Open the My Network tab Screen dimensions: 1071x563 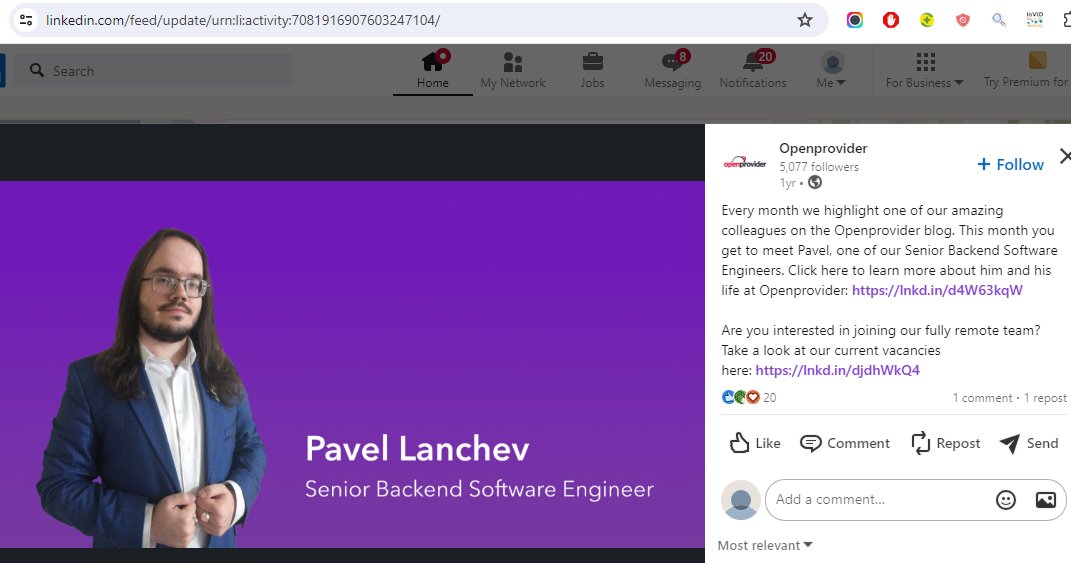click(x=512, y=70)
